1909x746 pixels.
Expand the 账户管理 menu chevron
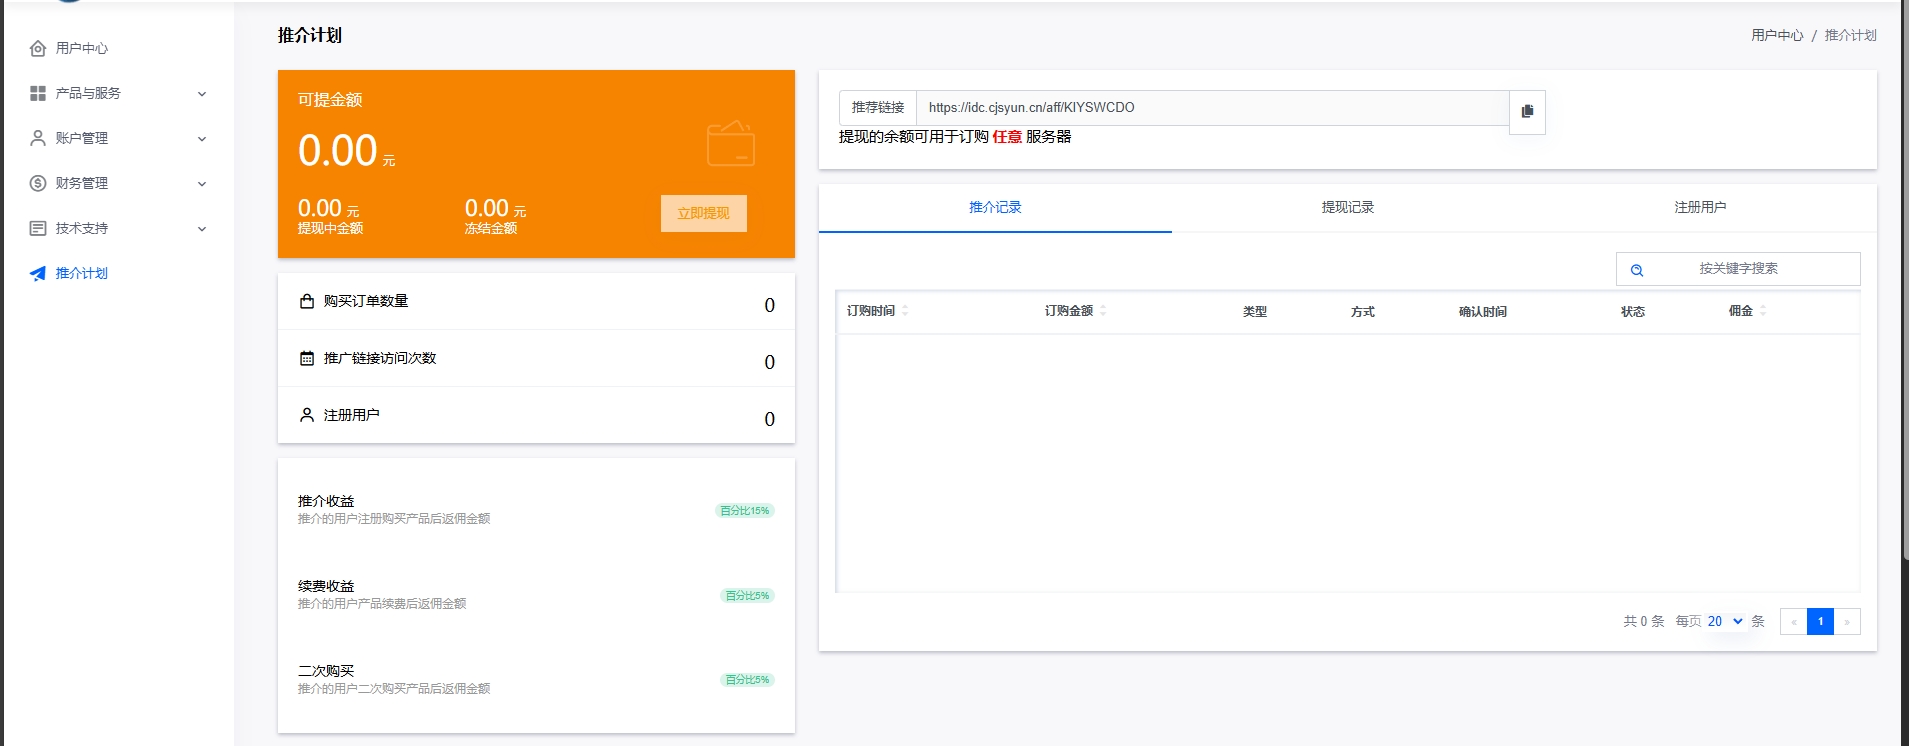[x=202, y=139]
